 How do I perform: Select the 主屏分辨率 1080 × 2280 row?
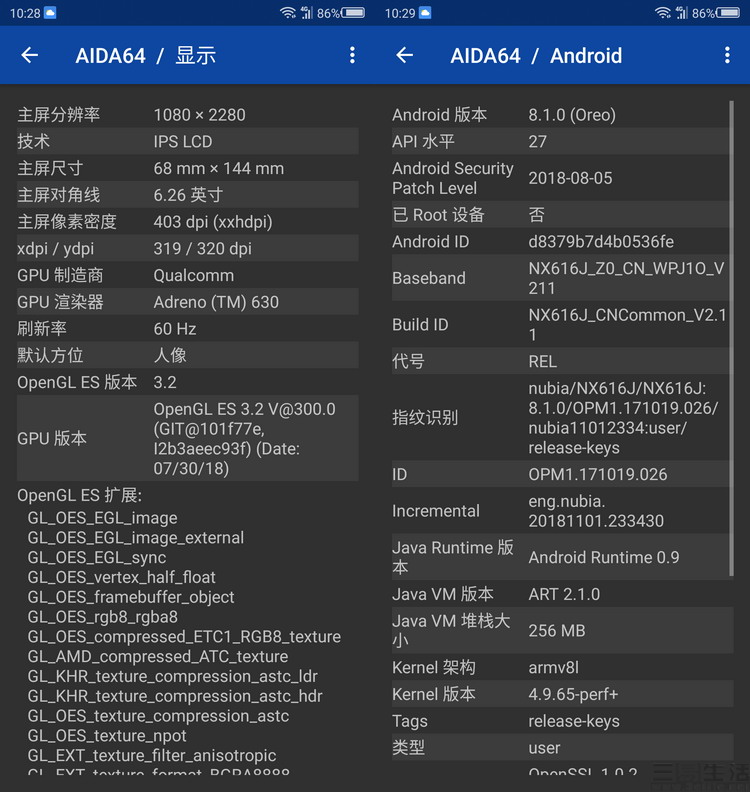(x=187, y=115)
